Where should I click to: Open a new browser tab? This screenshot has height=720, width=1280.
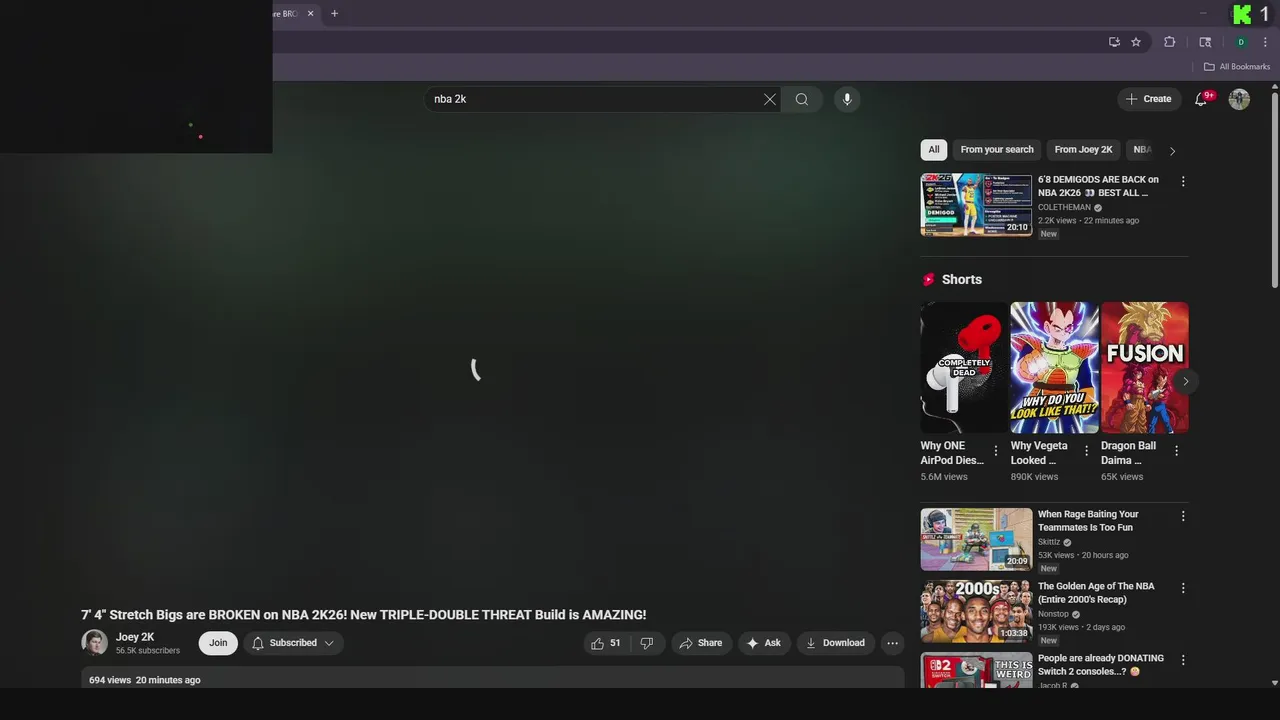point(334,13)
